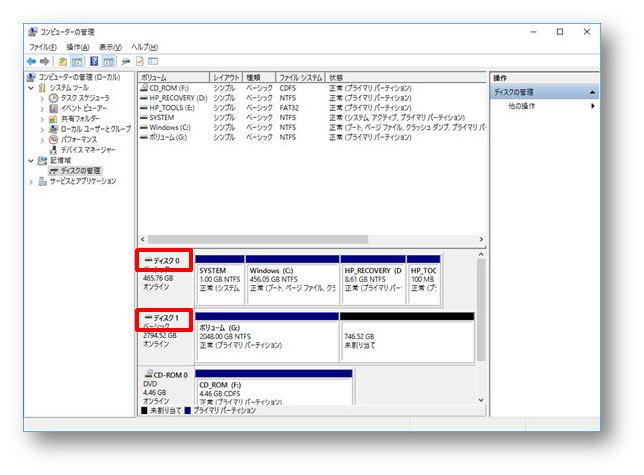Click HP_TOOLS 100 MB partition block
Viewport: 644px width, 475px height.
(x=423, y=280)
